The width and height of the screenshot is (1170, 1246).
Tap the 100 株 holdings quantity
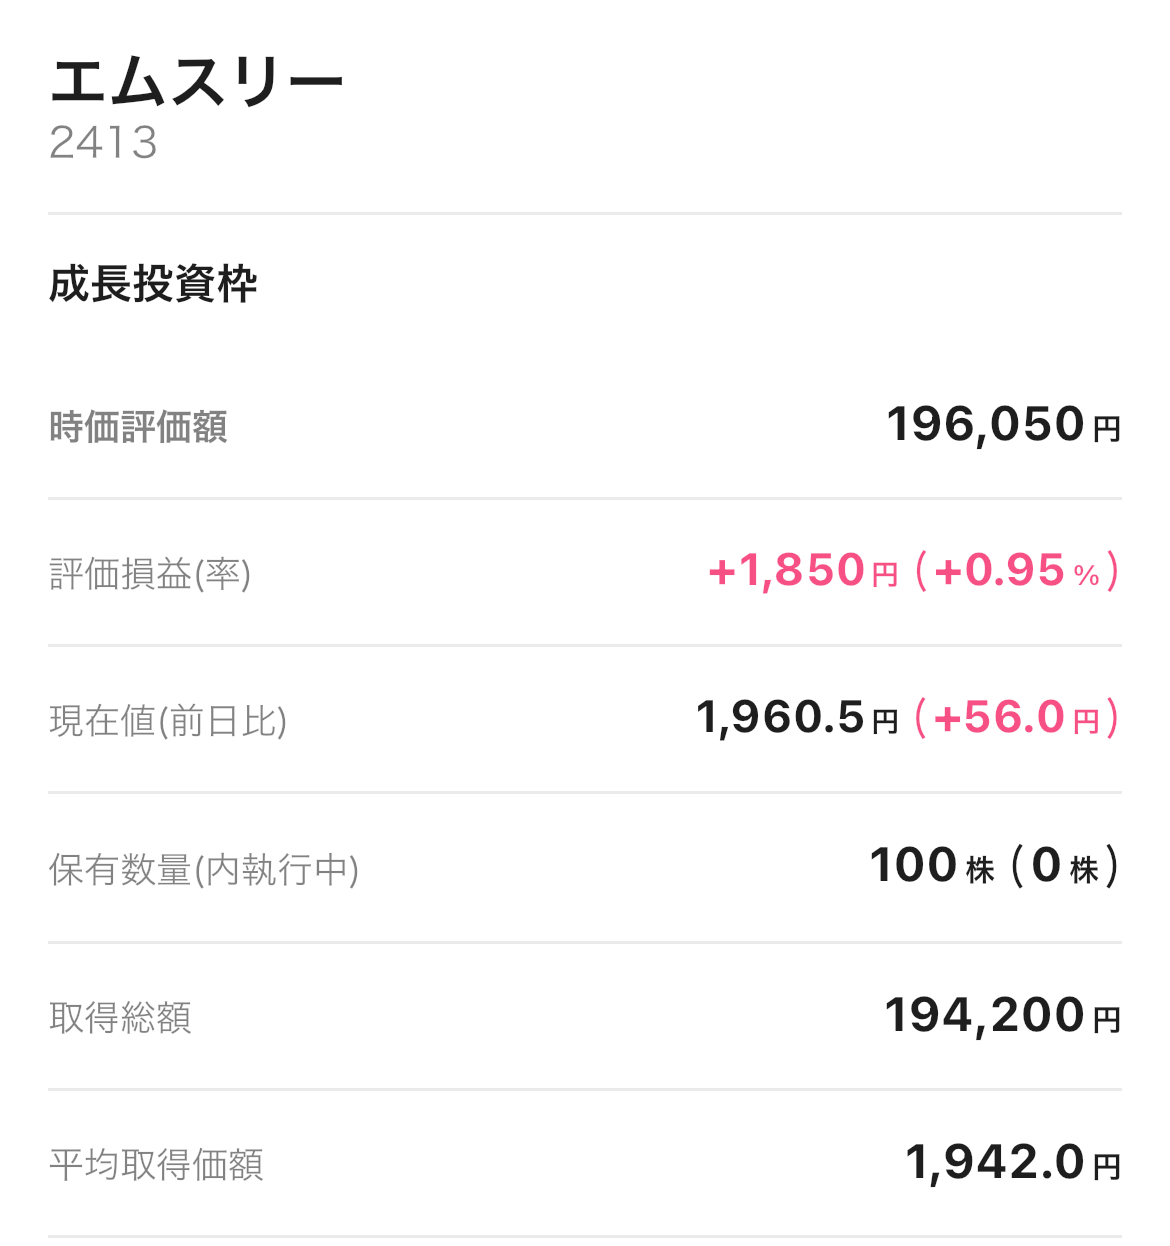pyautogui.click(x=932, y=866)
